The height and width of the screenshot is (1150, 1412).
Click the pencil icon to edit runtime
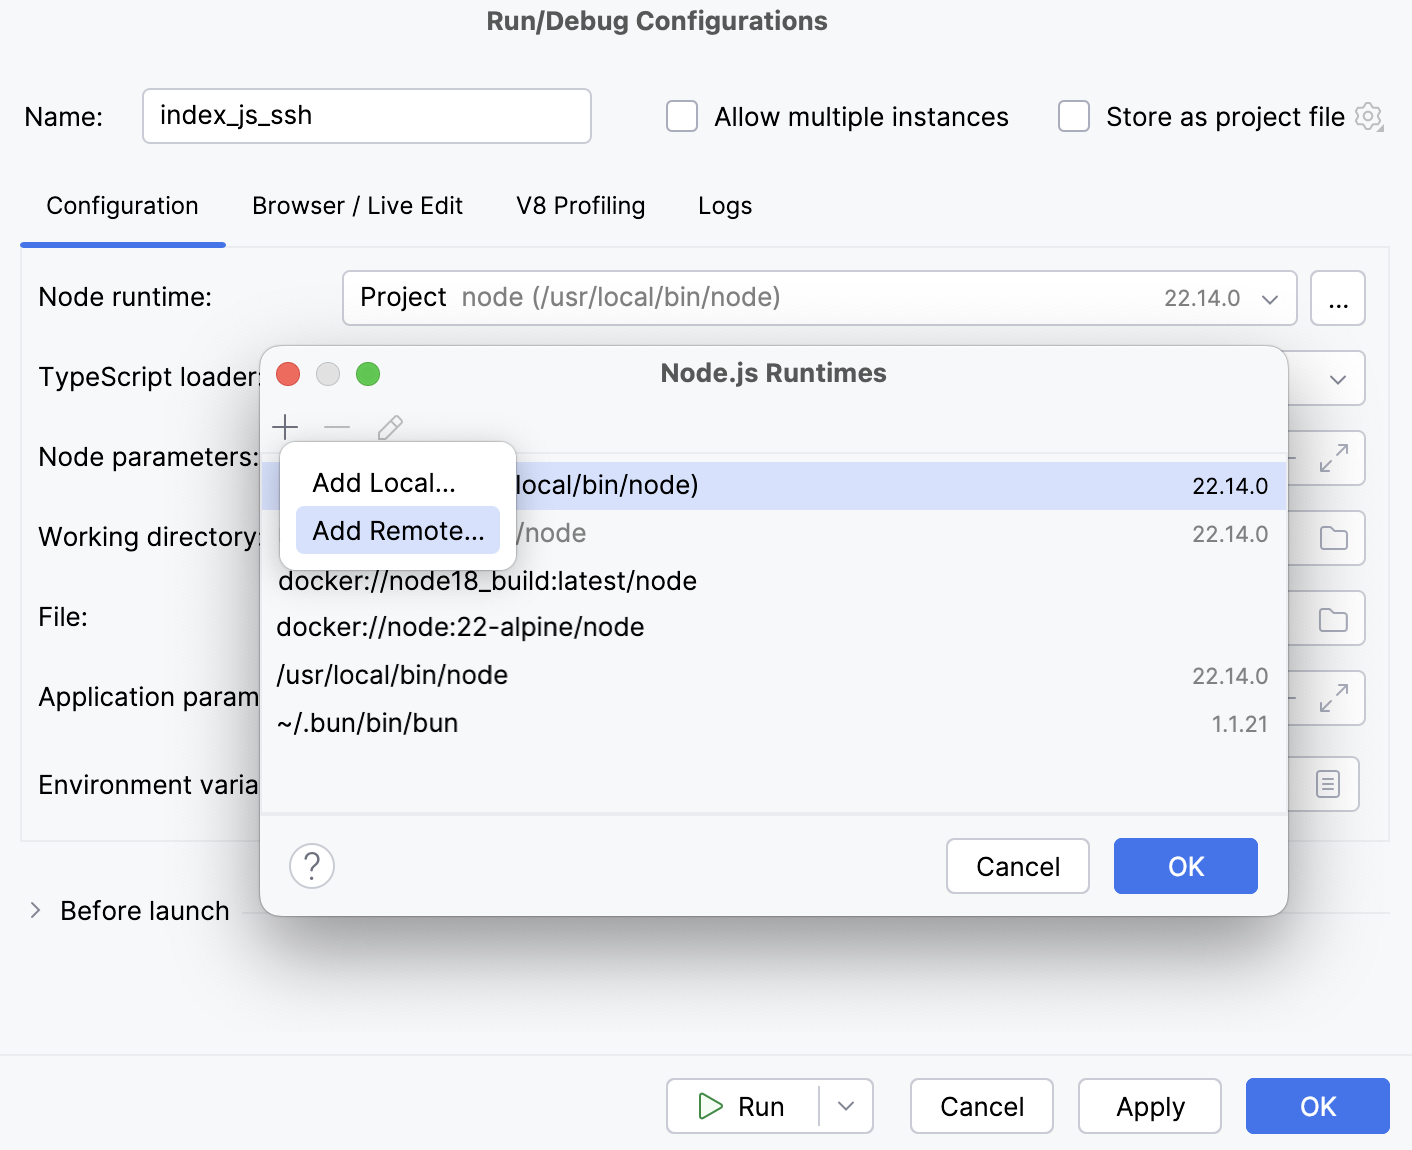(x=389, y=426)
